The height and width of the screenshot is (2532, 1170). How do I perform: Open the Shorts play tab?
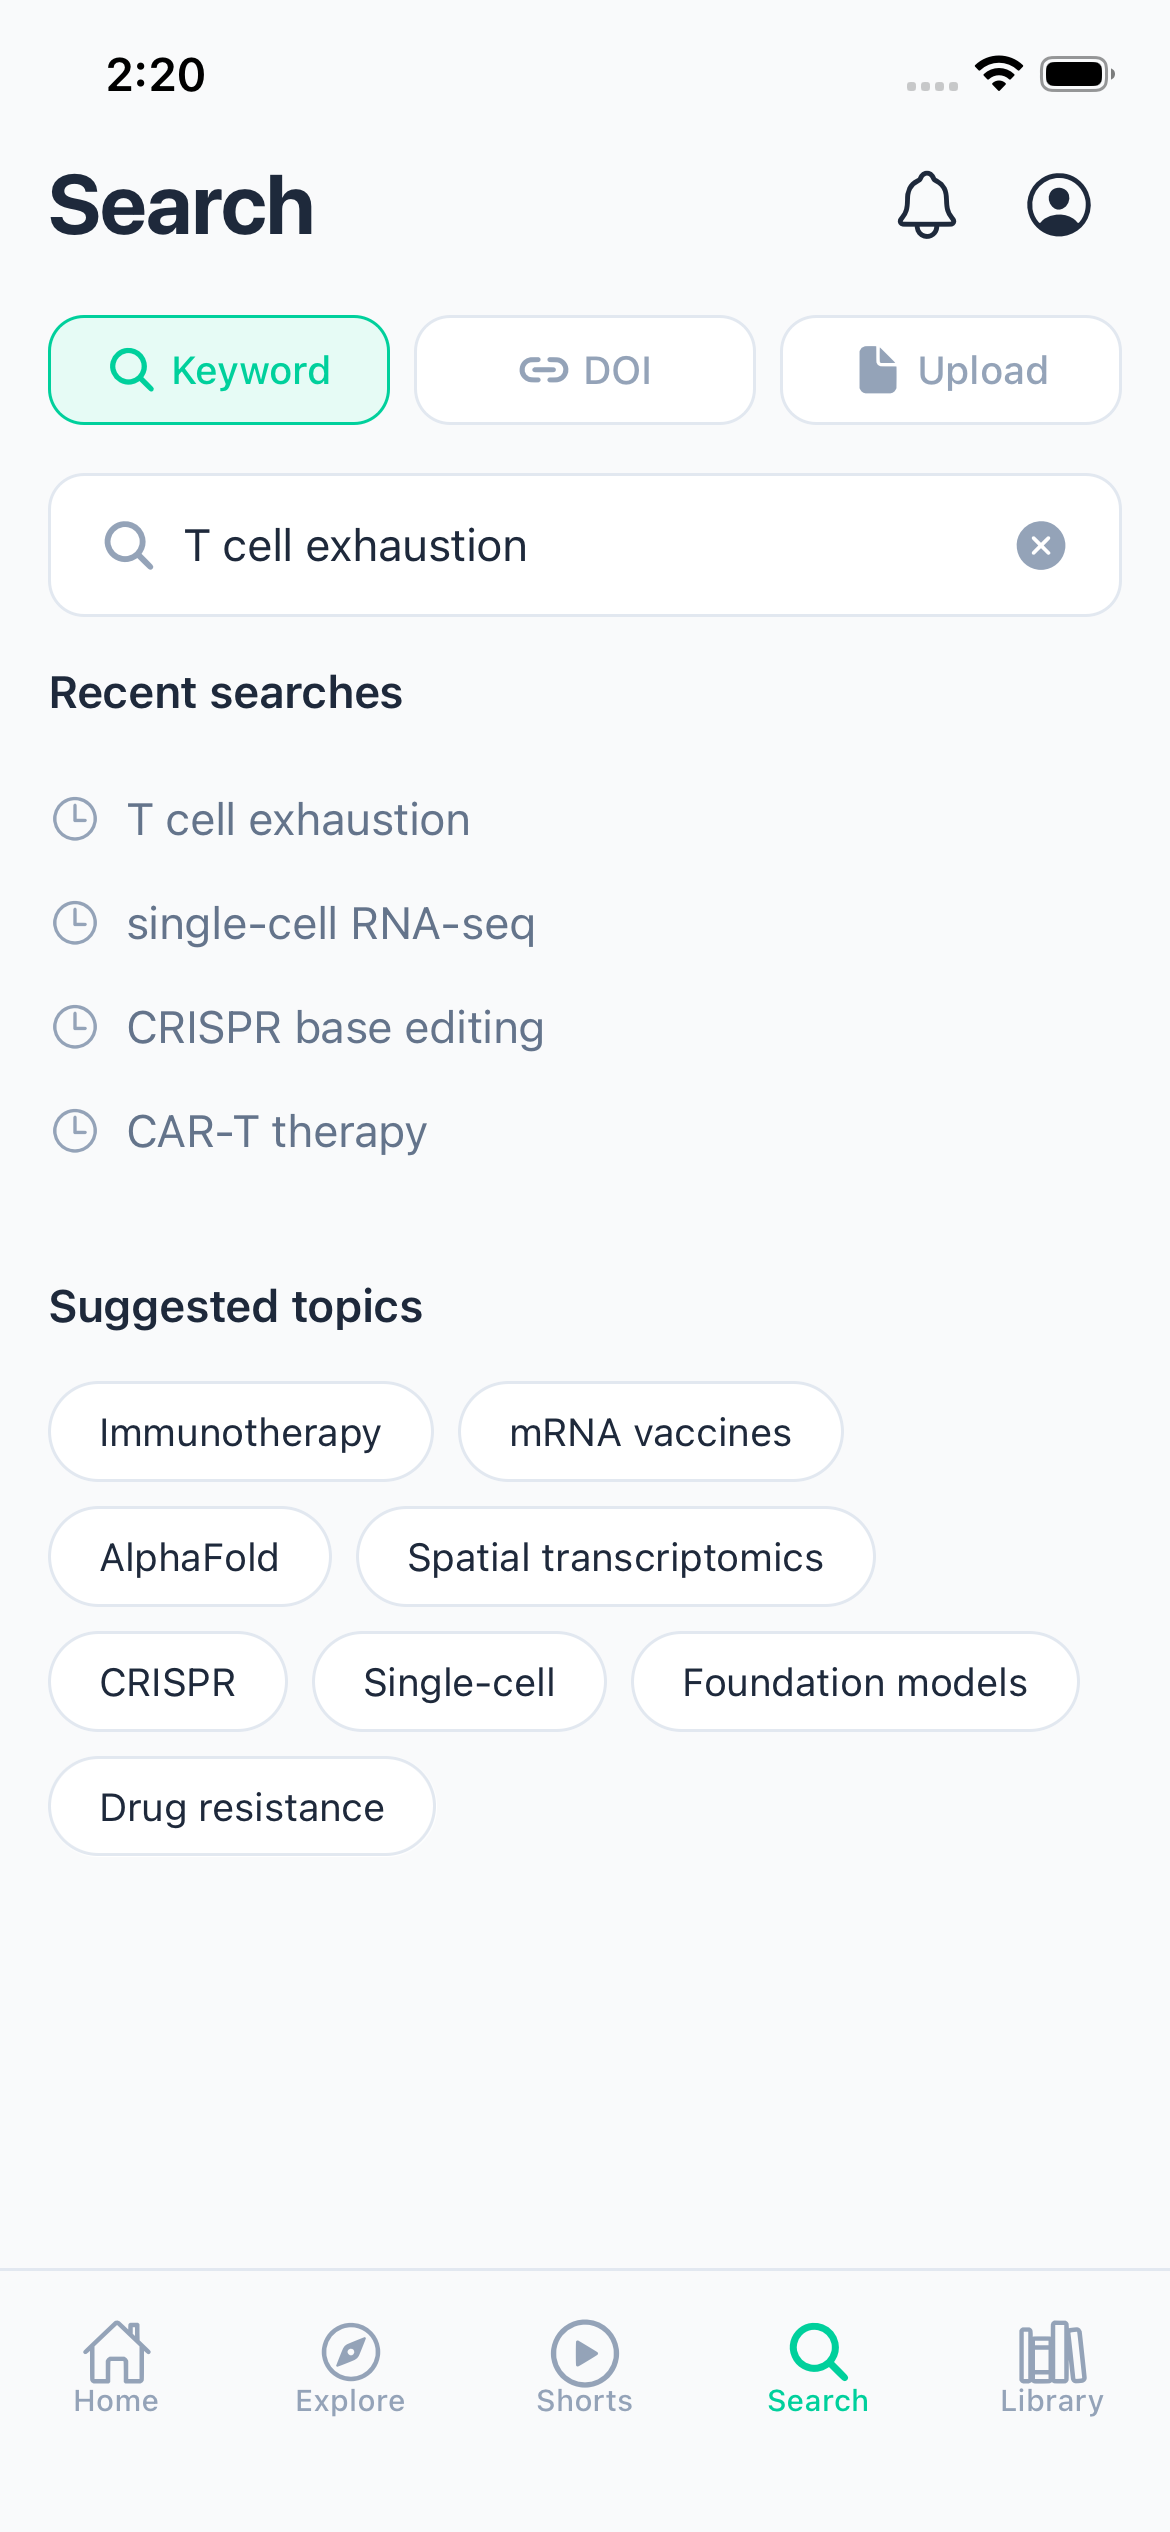584,2367
